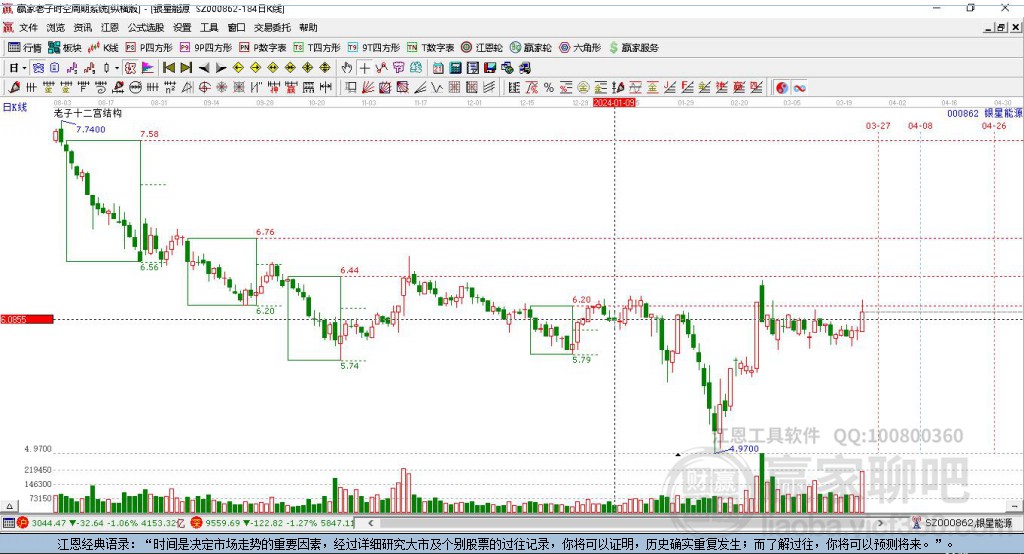Step chart left with black arrow
The image size is (1024, 554).
click(204, 68)
